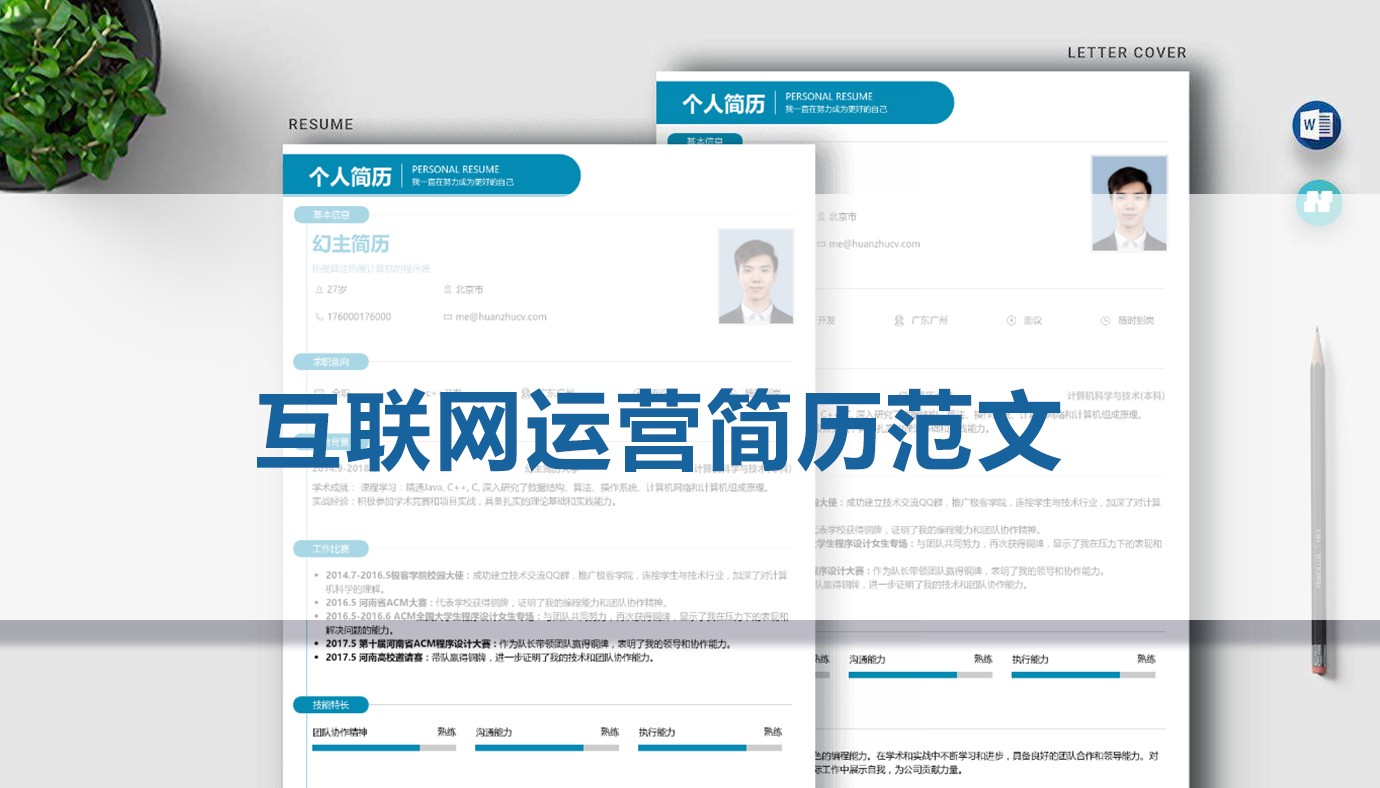Click the 2014.7-2016.5极客学院校园大使 bullet line
The height and width of the screenshot is (788, 1380).
tap(556, 582)
